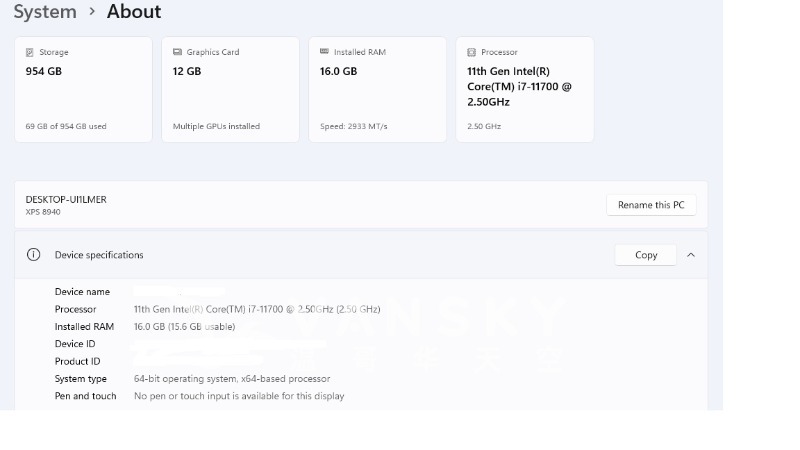Click the Installed RAM icon
The width and height of the screenshot is (800, 450).
(324, 51)
